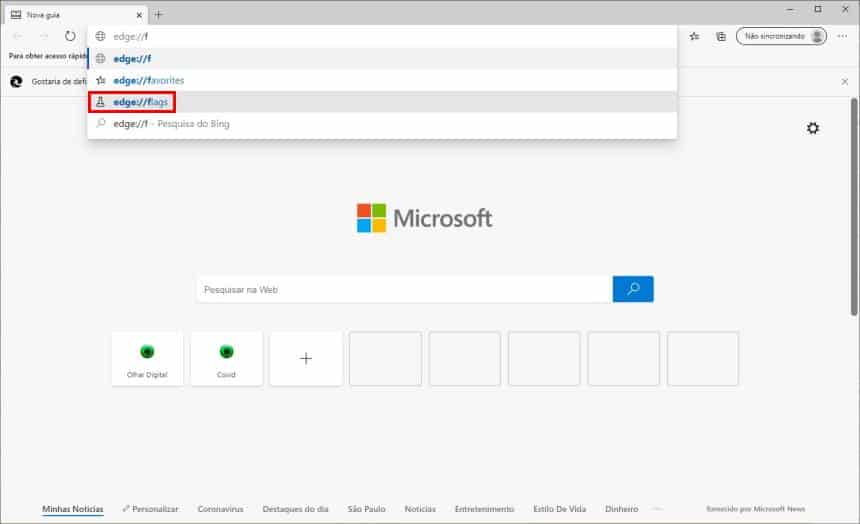Screen dimensions: 860x524
Task: Click the Microsoft News attribution link
Action: [x=755, y=509]
